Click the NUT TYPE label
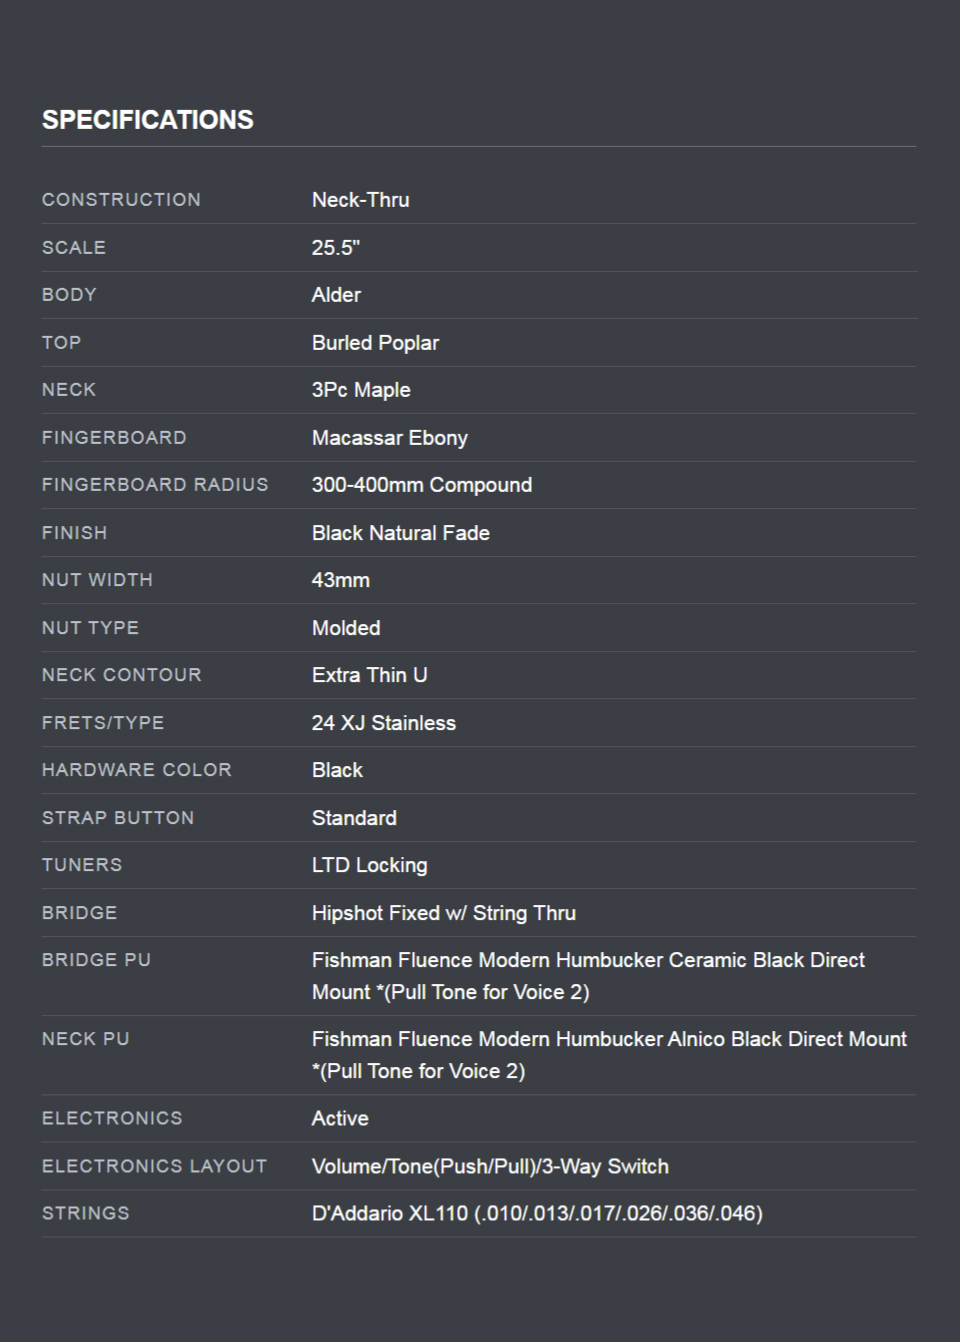The width and height of the screenshot is (960, 1342). [90, 628]
